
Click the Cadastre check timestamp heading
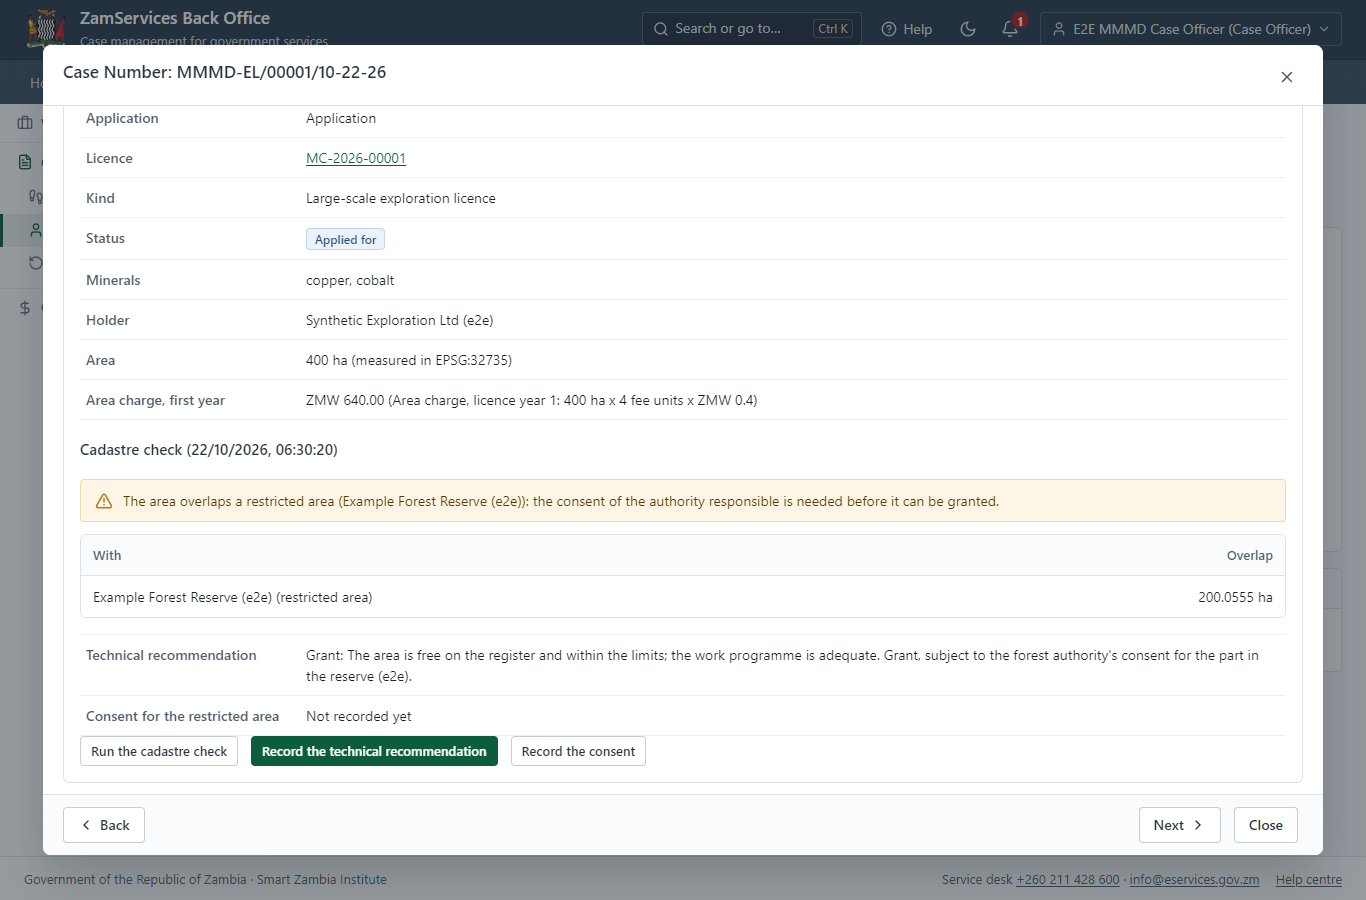tap(209, 450)
